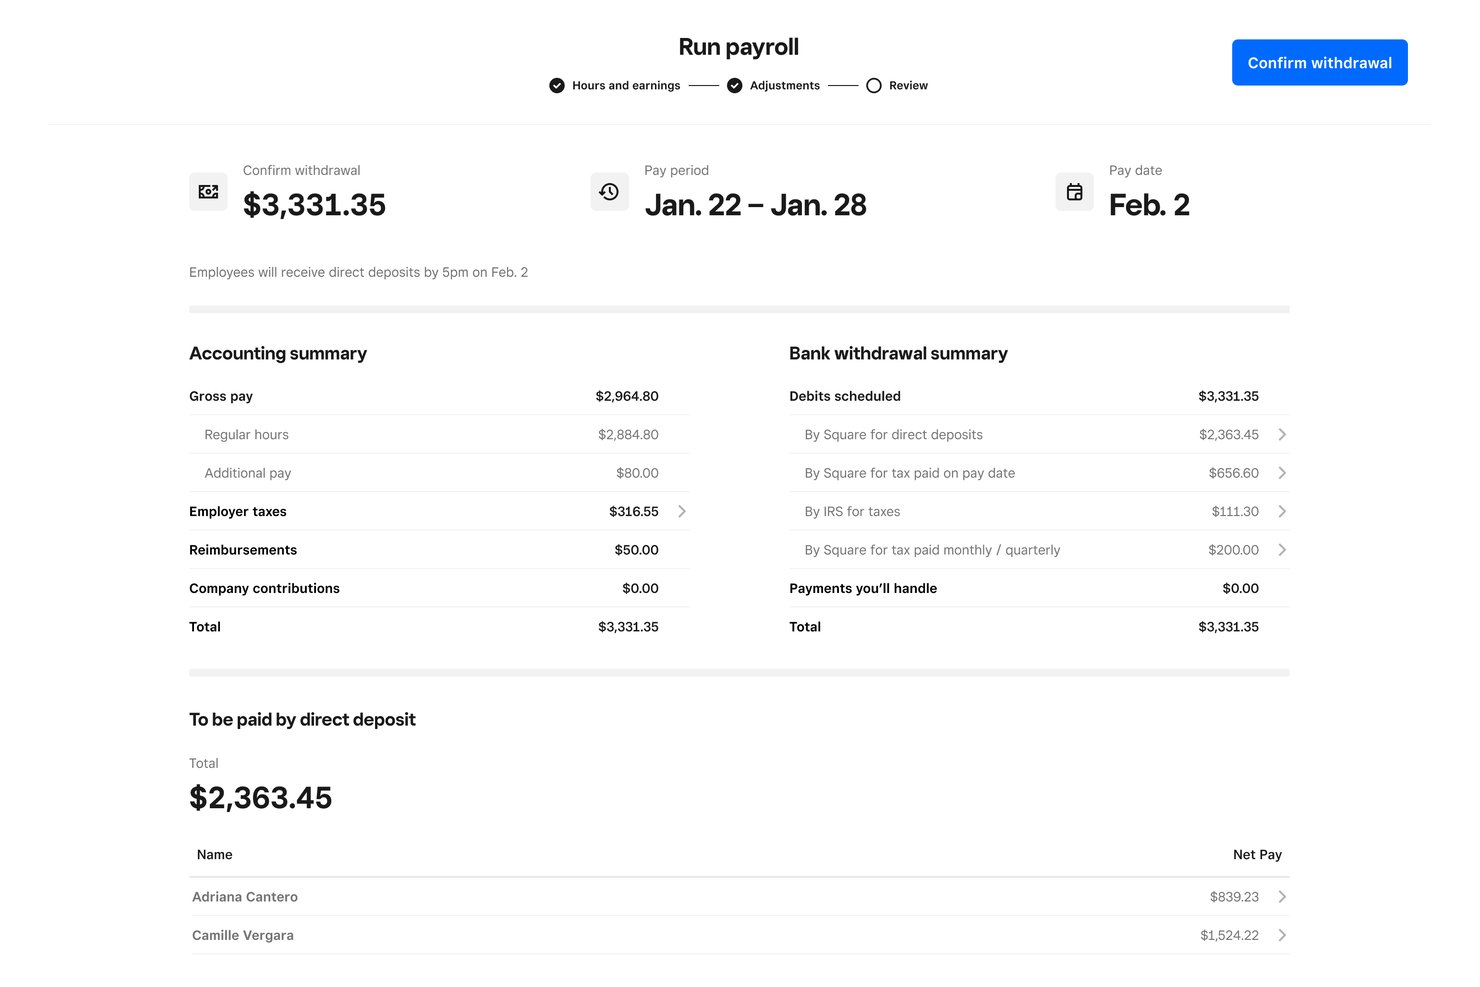Expand By IRS for taxes chevron
1480x987 pixels.
coord(1282,511)
